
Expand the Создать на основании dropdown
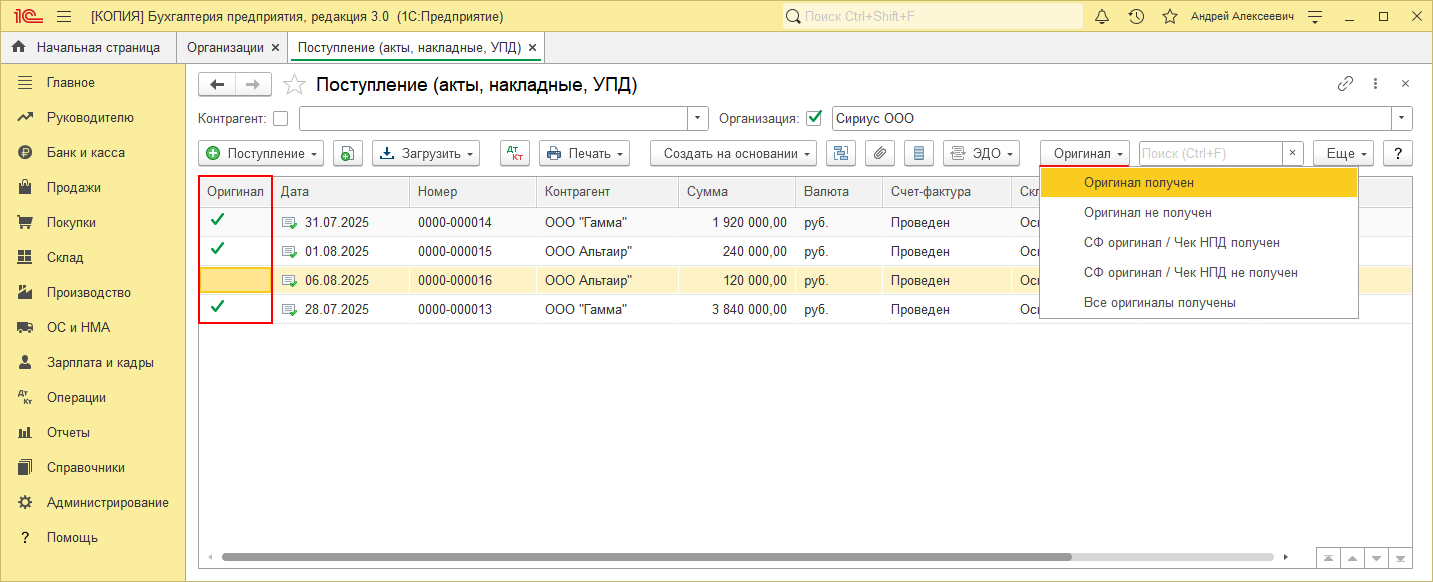[733, 153]
